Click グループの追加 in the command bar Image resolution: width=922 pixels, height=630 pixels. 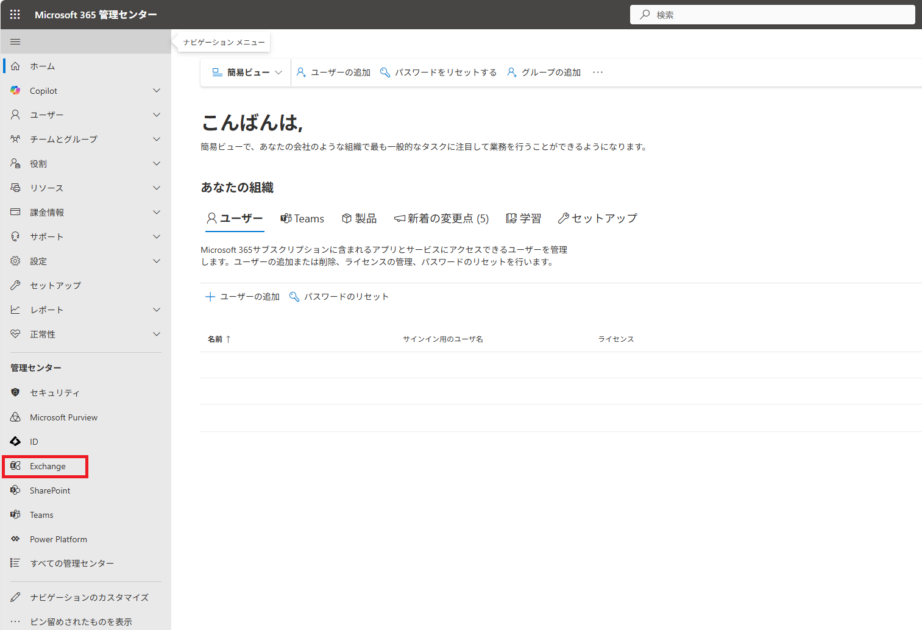(x=544, y=72)
